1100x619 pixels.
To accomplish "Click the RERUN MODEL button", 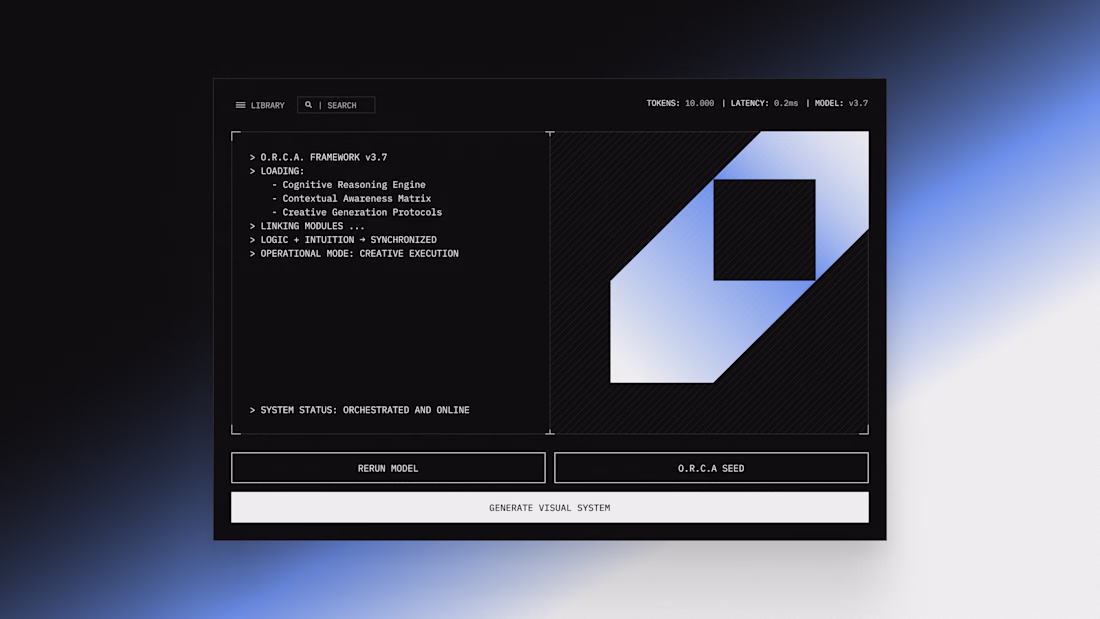I will (x=388, y=468).
